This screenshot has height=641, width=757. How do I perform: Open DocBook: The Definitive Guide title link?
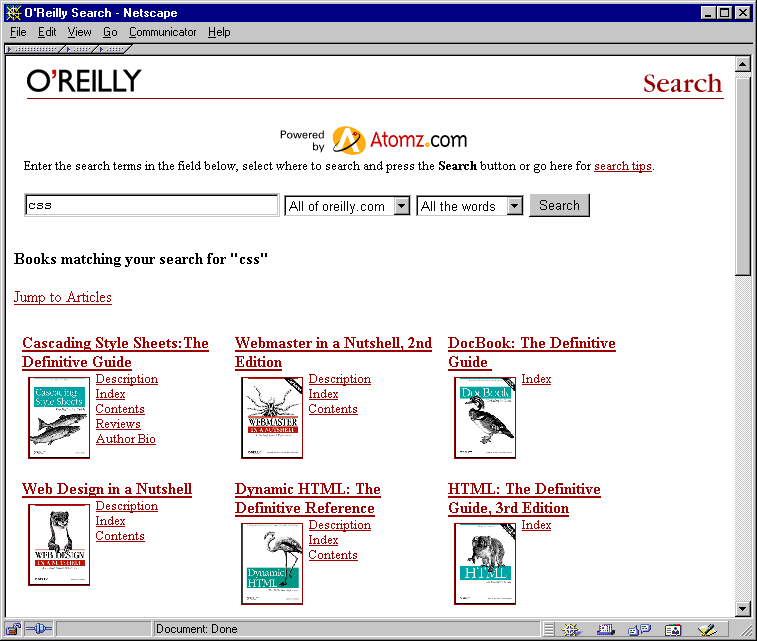532,352
